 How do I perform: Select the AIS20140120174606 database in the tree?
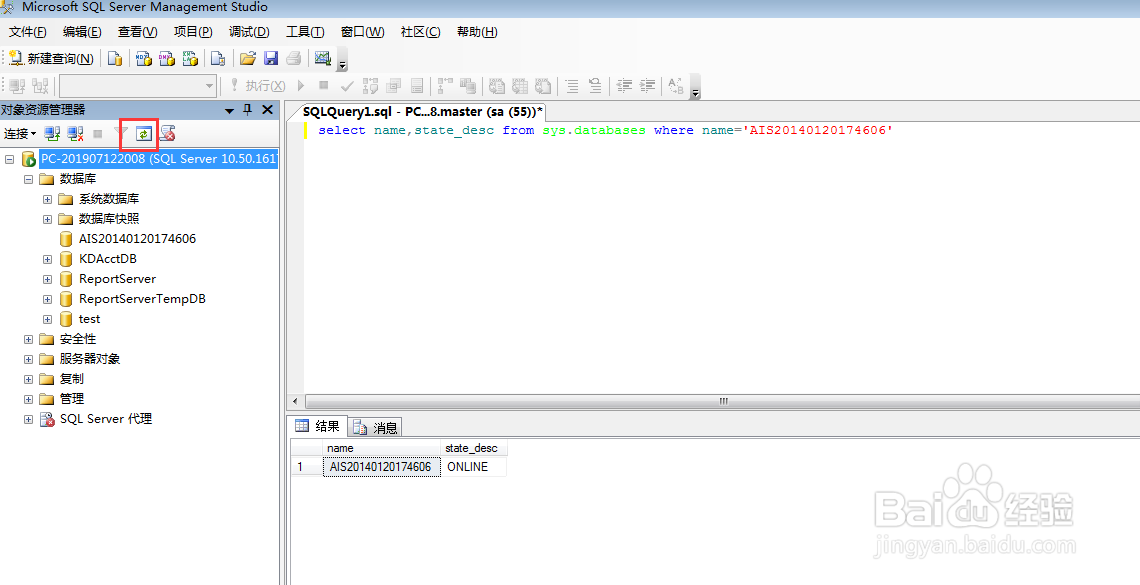137,238
